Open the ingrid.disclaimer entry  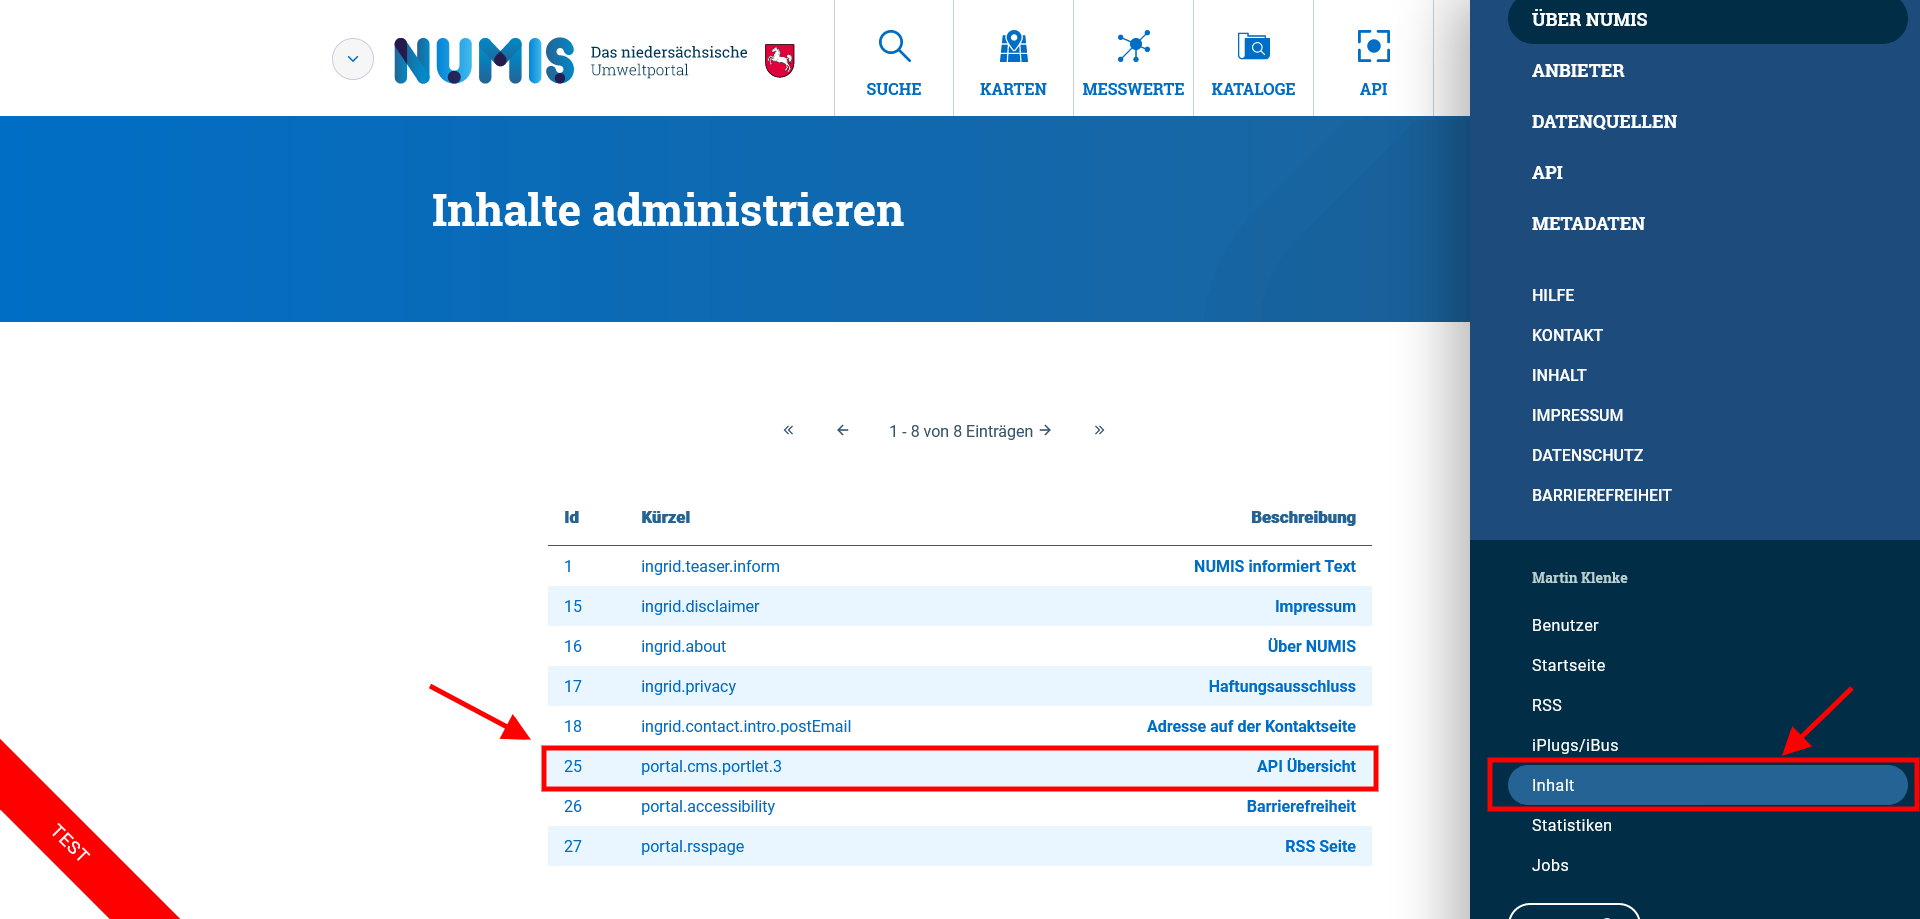click(x=699, y=606)
